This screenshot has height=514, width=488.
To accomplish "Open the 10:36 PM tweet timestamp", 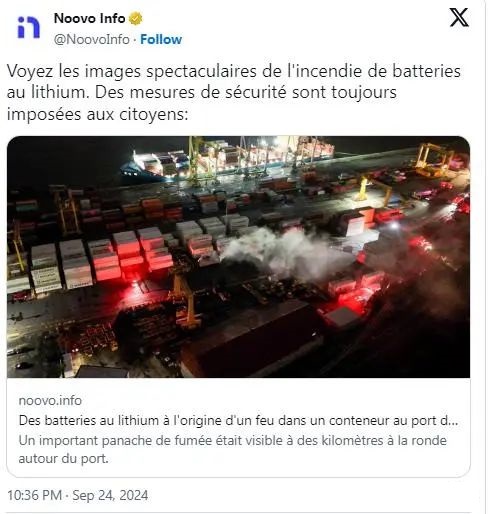I will pyautogui.click(x=34, y=495).
